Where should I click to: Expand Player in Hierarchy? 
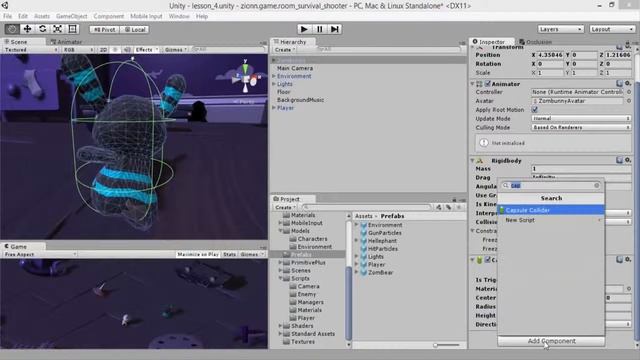tap(274, 108)
